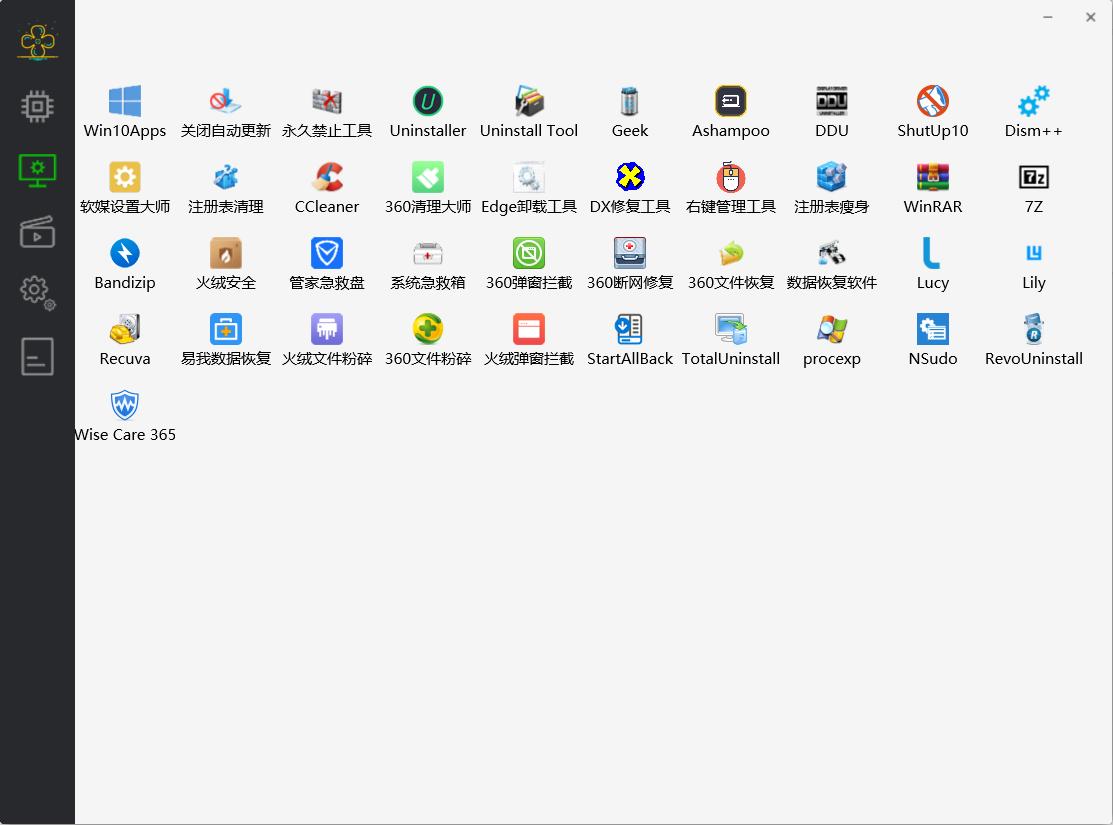Open the 7Z archive tool
The width and height of the screenshot is (1113, 825).
(x=1033, y=182)
